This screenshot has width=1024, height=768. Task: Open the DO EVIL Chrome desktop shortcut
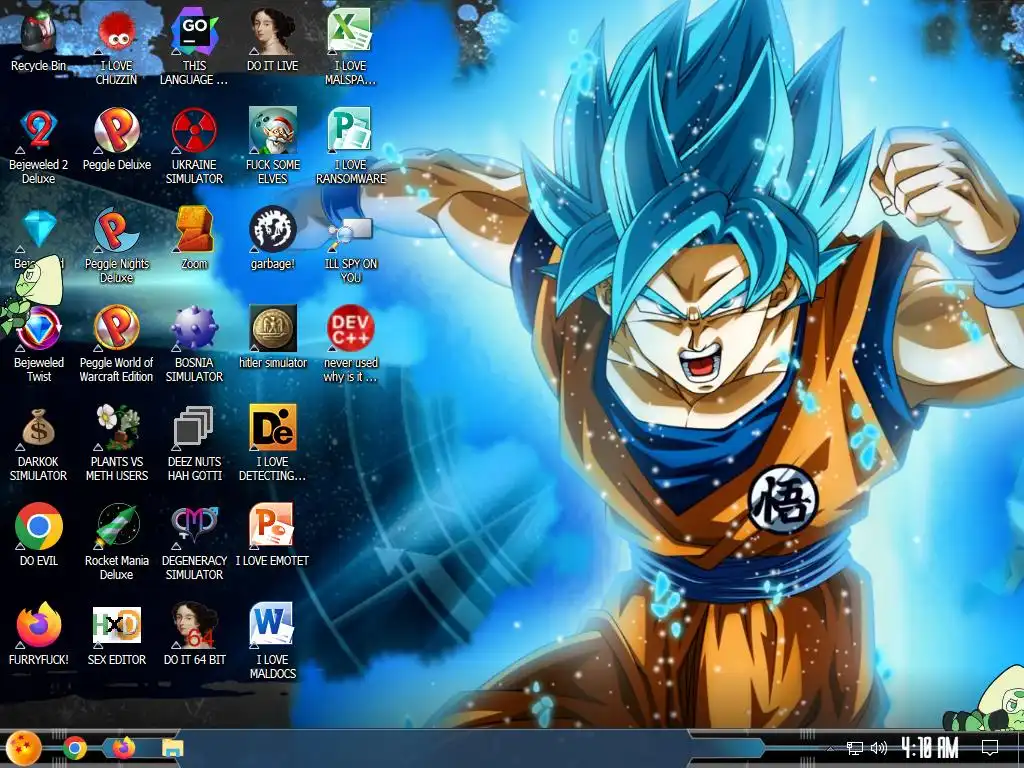39,526
